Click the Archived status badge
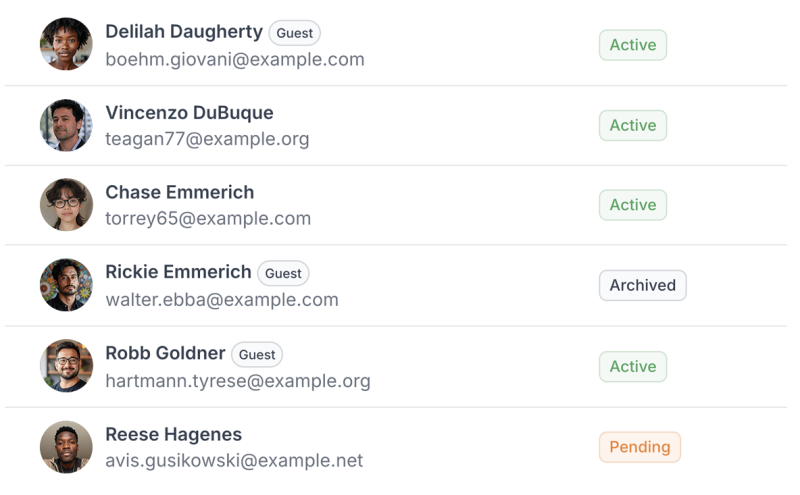The image size is (800, 495). [642, 285]
